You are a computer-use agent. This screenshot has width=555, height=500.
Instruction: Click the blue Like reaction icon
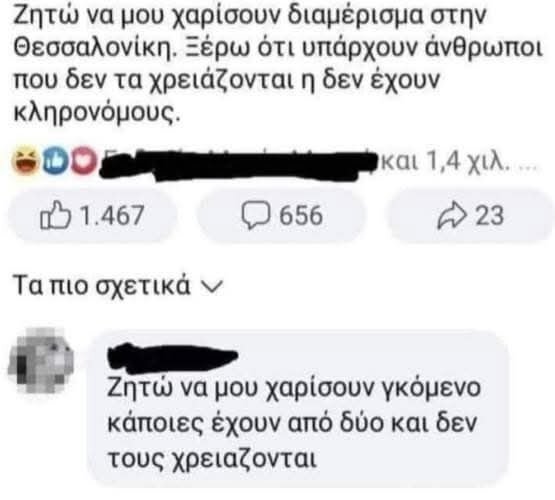56,161
